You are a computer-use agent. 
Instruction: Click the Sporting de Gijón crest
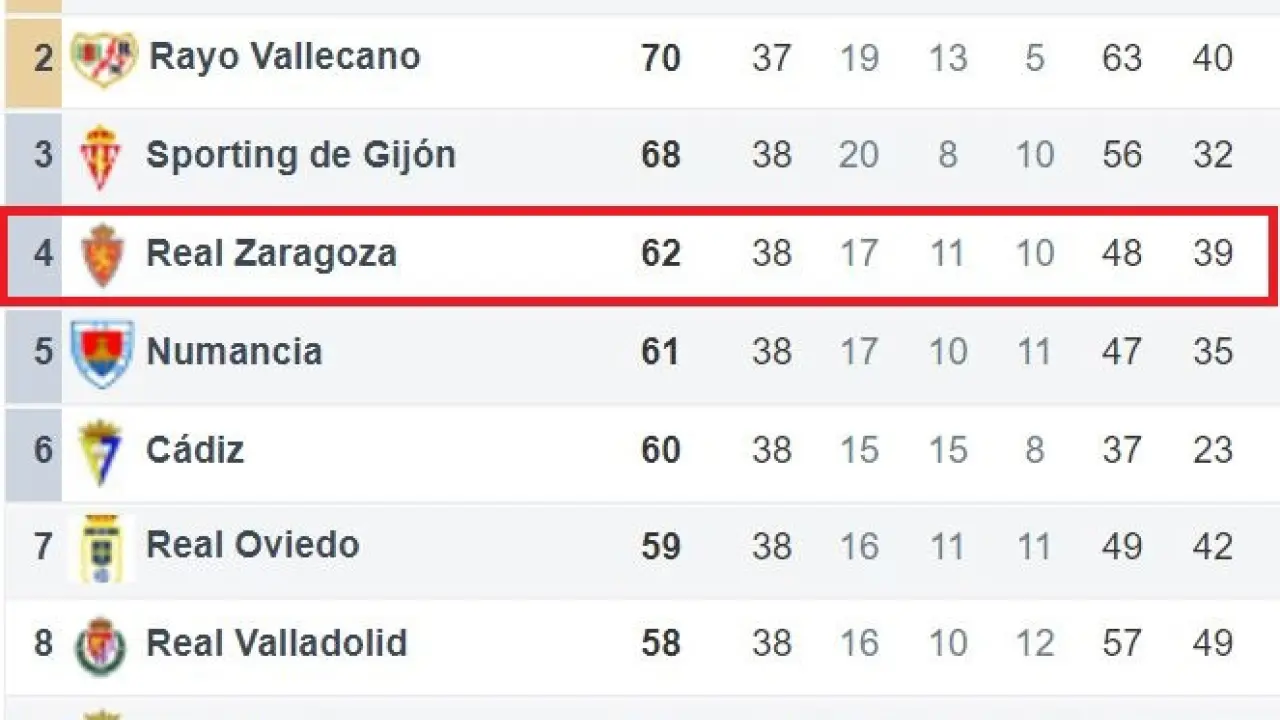pos(101,156)
